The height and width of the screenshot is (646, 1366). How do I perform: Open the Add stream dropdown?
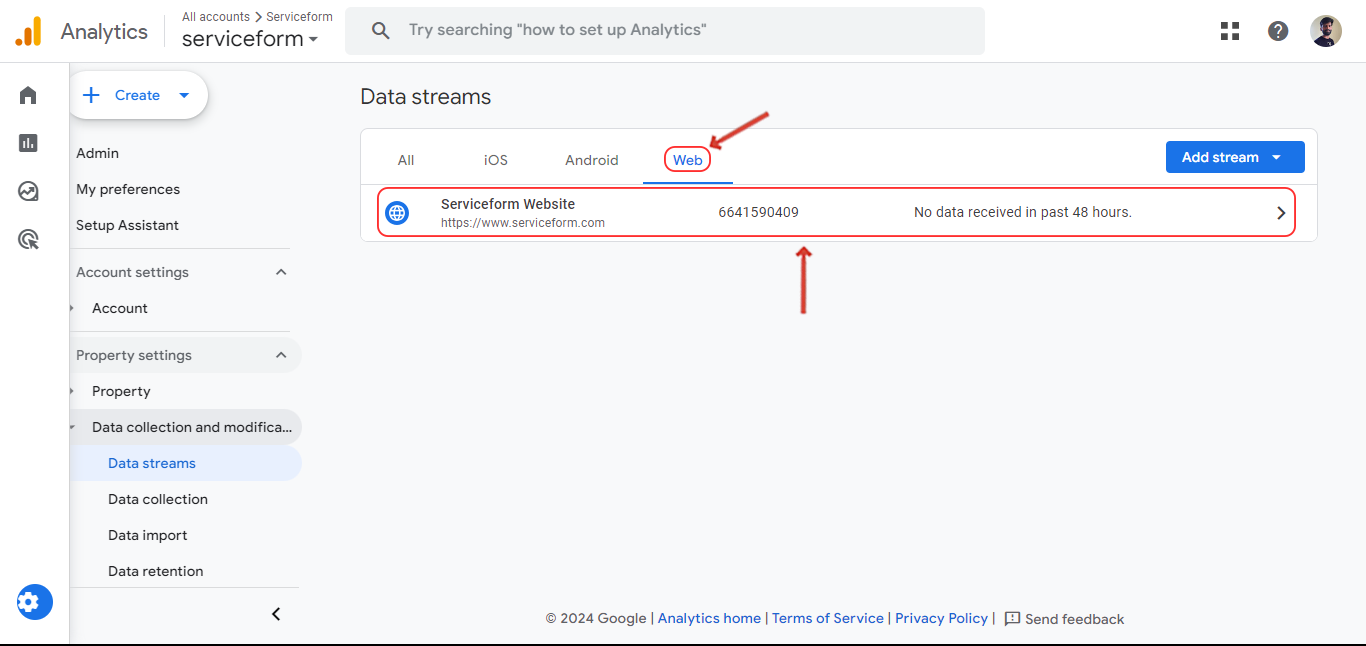pyautogui.click(x=1235, y=157)
